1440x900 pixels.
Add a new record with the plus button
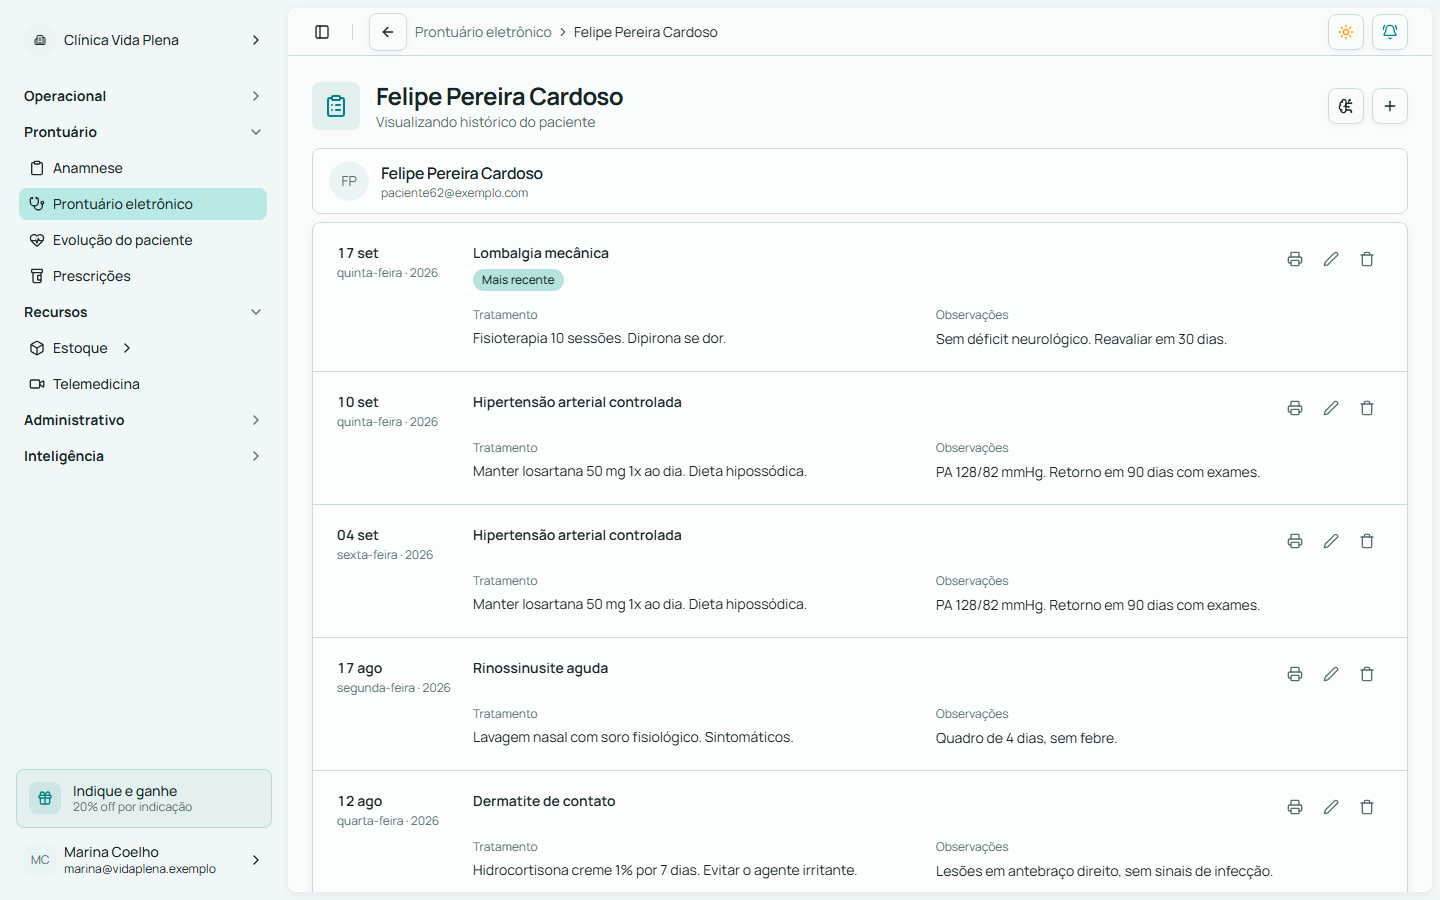pyautogui.click(x=1390, y=106)
